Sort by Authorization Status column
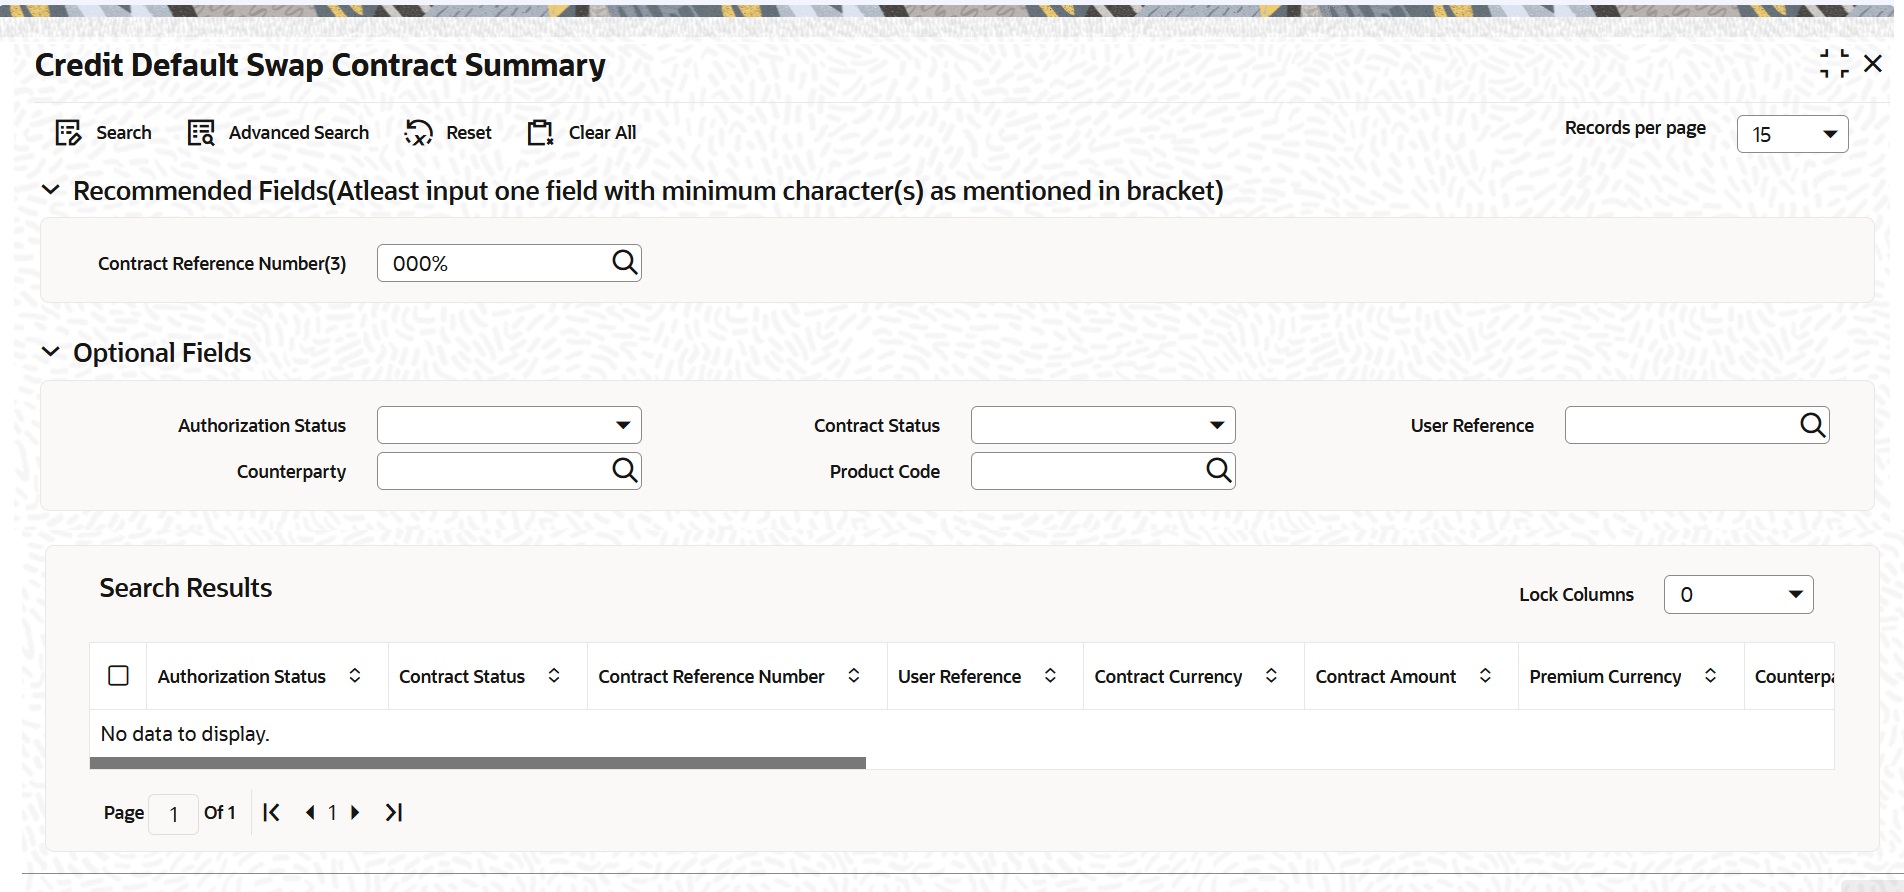This screenshot has height=892, width=1904. (355, 676)
